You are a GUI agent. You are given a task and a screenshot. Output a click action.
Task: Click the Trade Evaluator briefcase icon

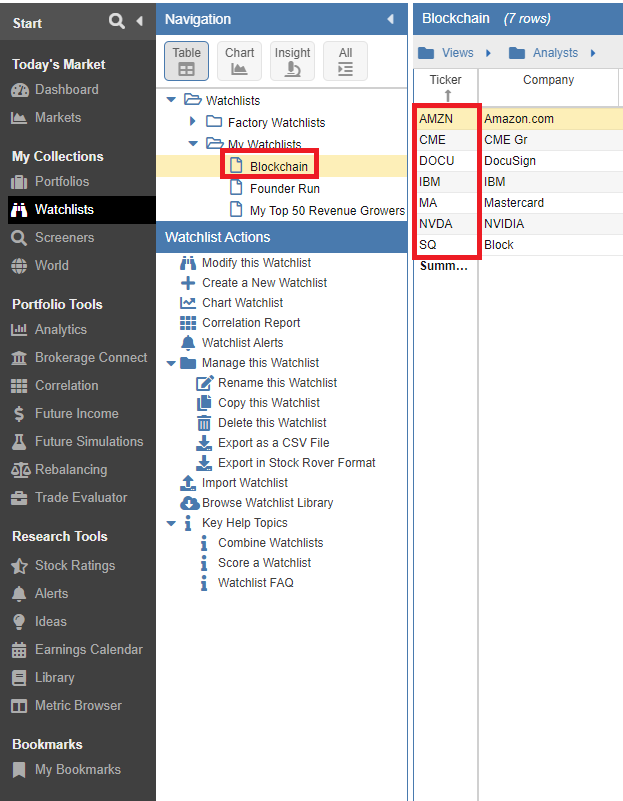(19, 498)
